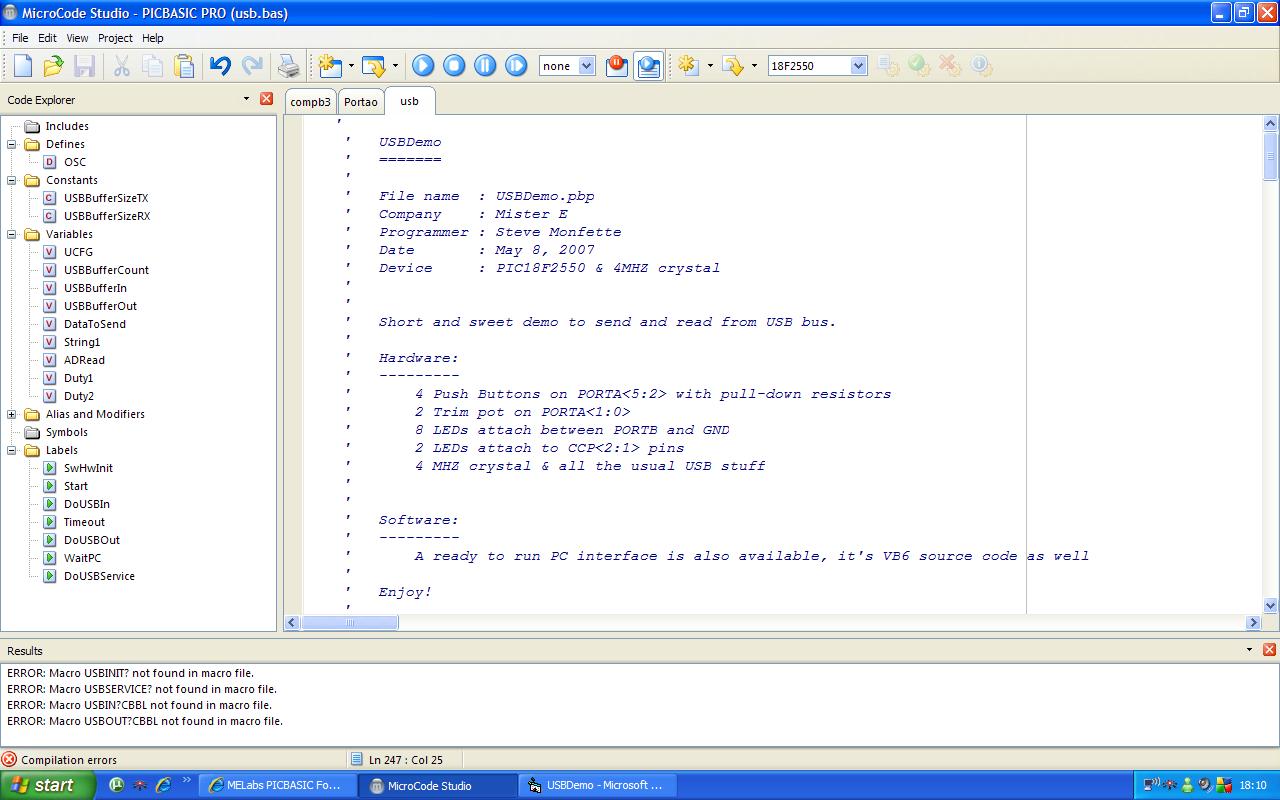Image resolution: width=1280 pixels, height=800 pixels.
Task: Undo the last edit
Action: tap(220, 66)
